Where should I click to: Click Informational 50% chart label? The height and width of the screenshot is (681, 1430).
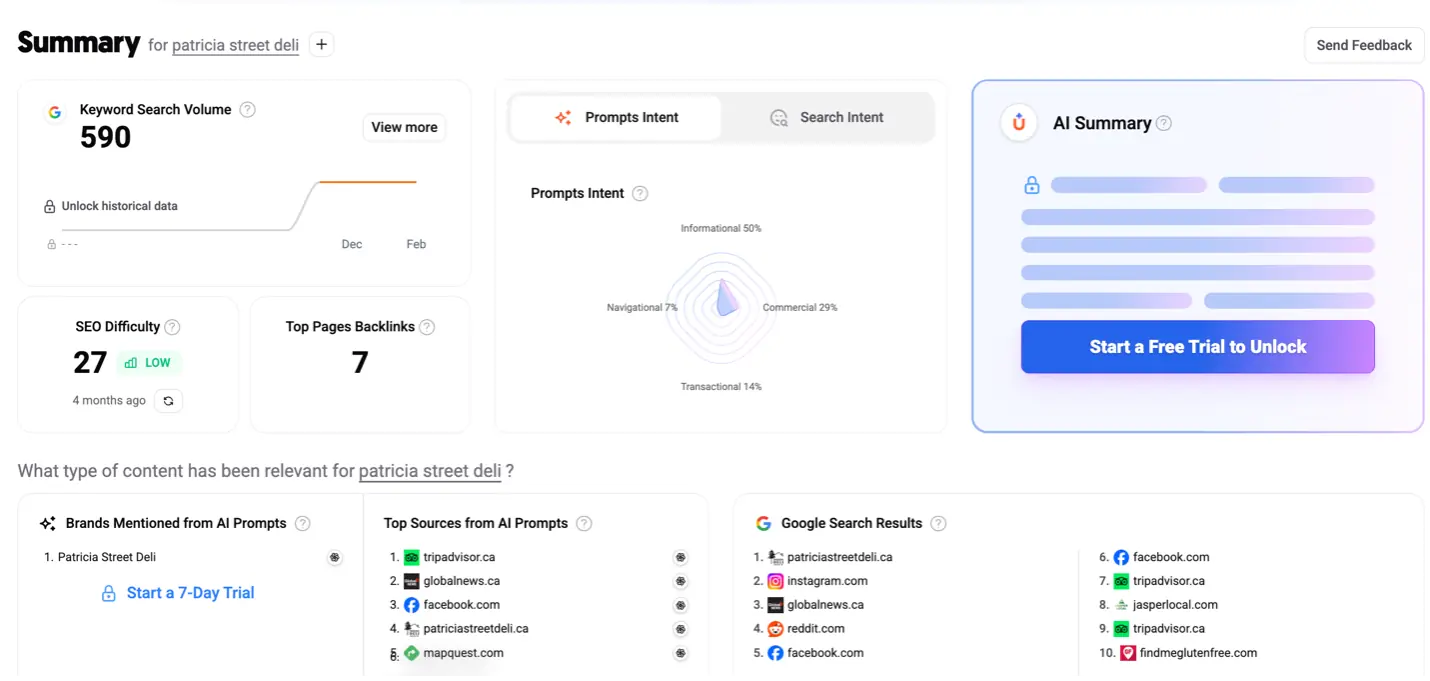click(x=721, y=228)
